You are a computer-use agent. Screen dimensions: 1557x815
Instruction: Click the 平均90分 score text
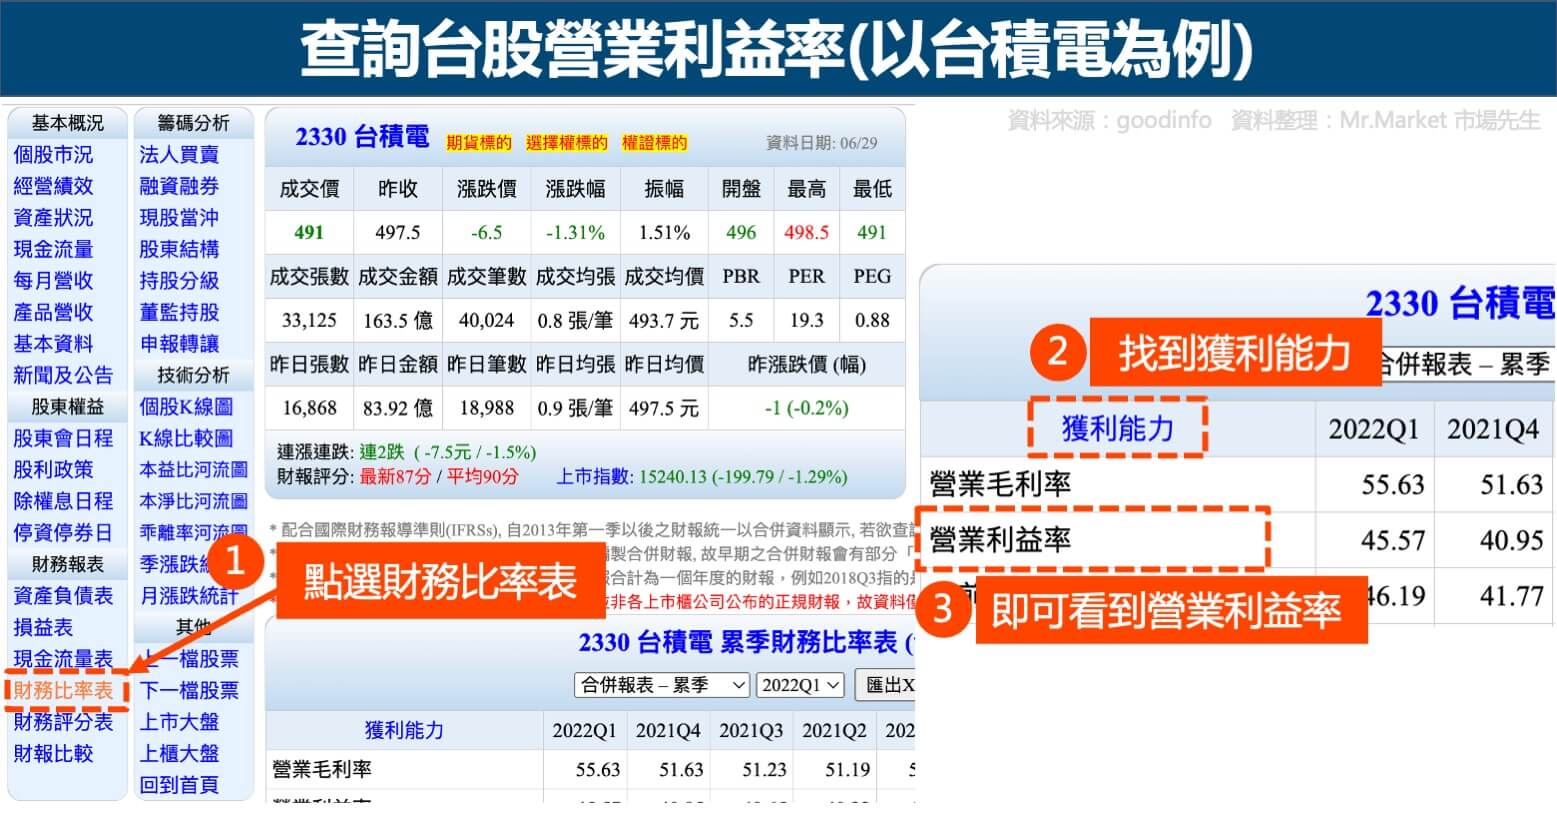tap(482, 477)
